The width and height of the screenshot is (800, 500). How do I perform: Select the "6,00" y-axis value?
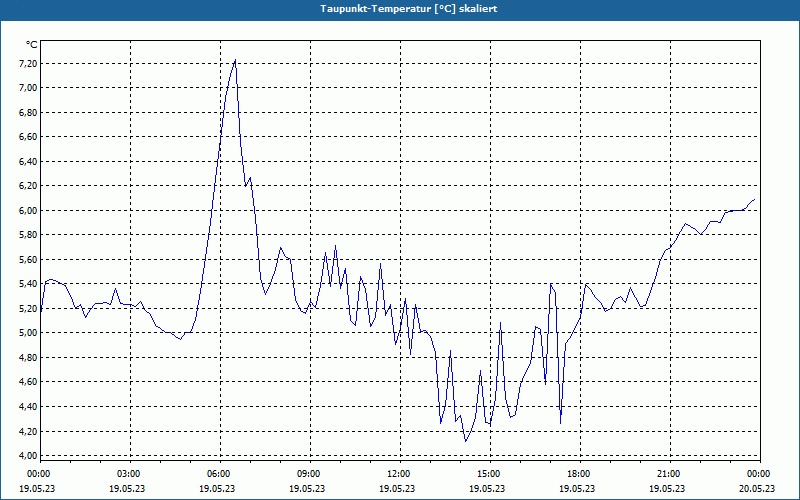click(28, 210)
